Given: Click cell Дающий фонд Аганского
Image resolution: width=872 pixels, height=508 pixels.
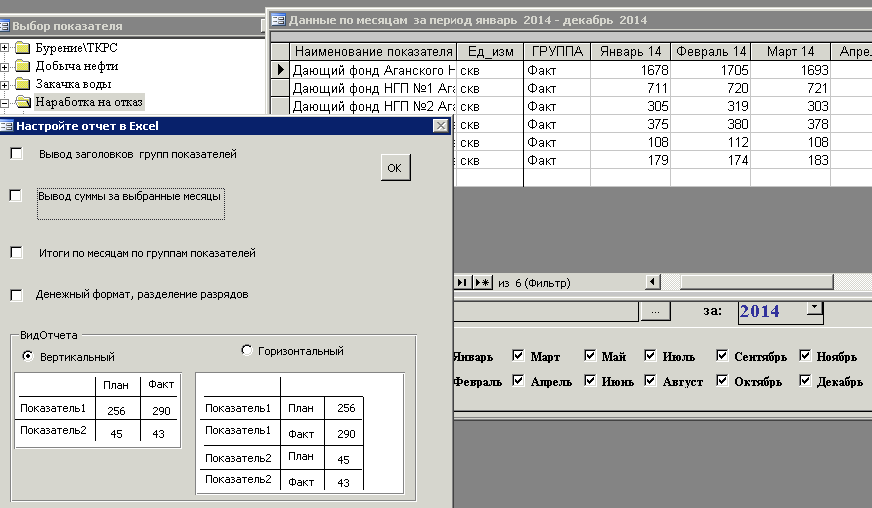Looking at the screenshot, I should 373,70.
